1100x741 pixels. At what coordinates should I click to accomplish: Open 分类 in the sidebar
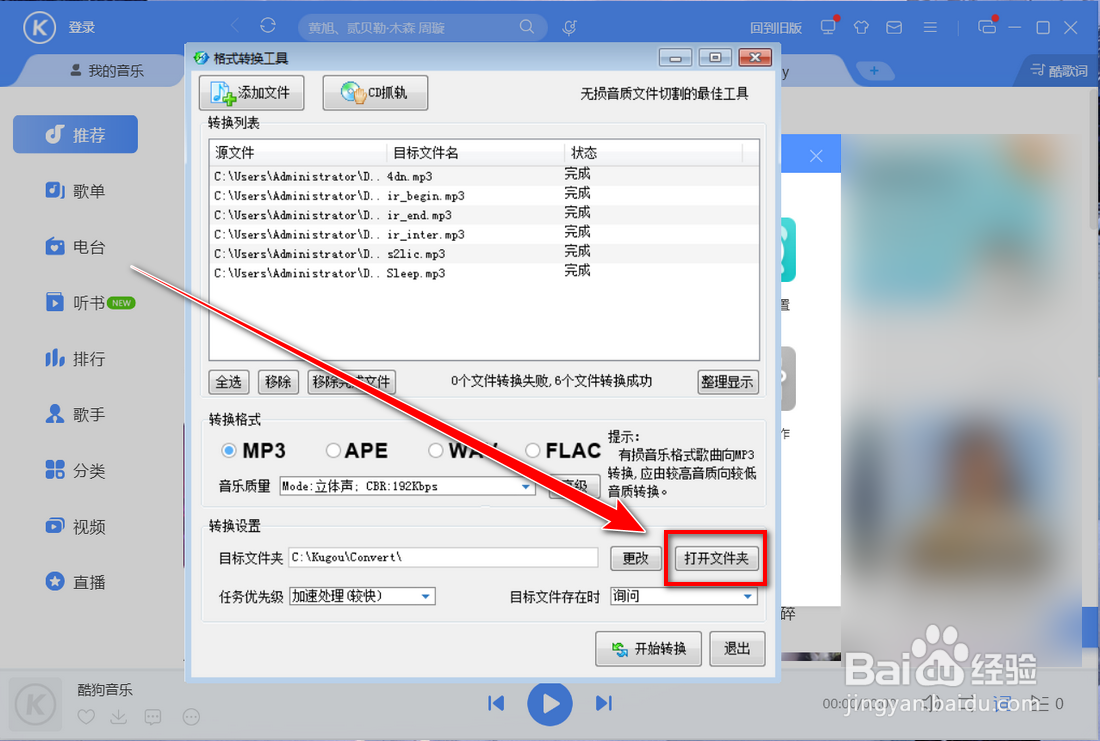[x=76, y=470]
